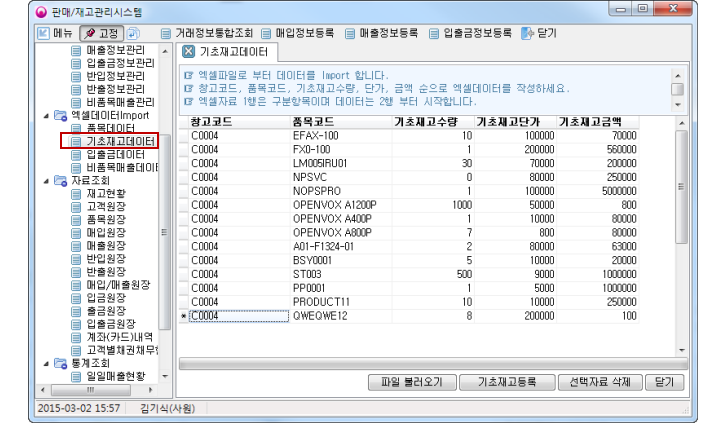
Task: Open 재고현황 in the tree
Action: pos(106,193)
